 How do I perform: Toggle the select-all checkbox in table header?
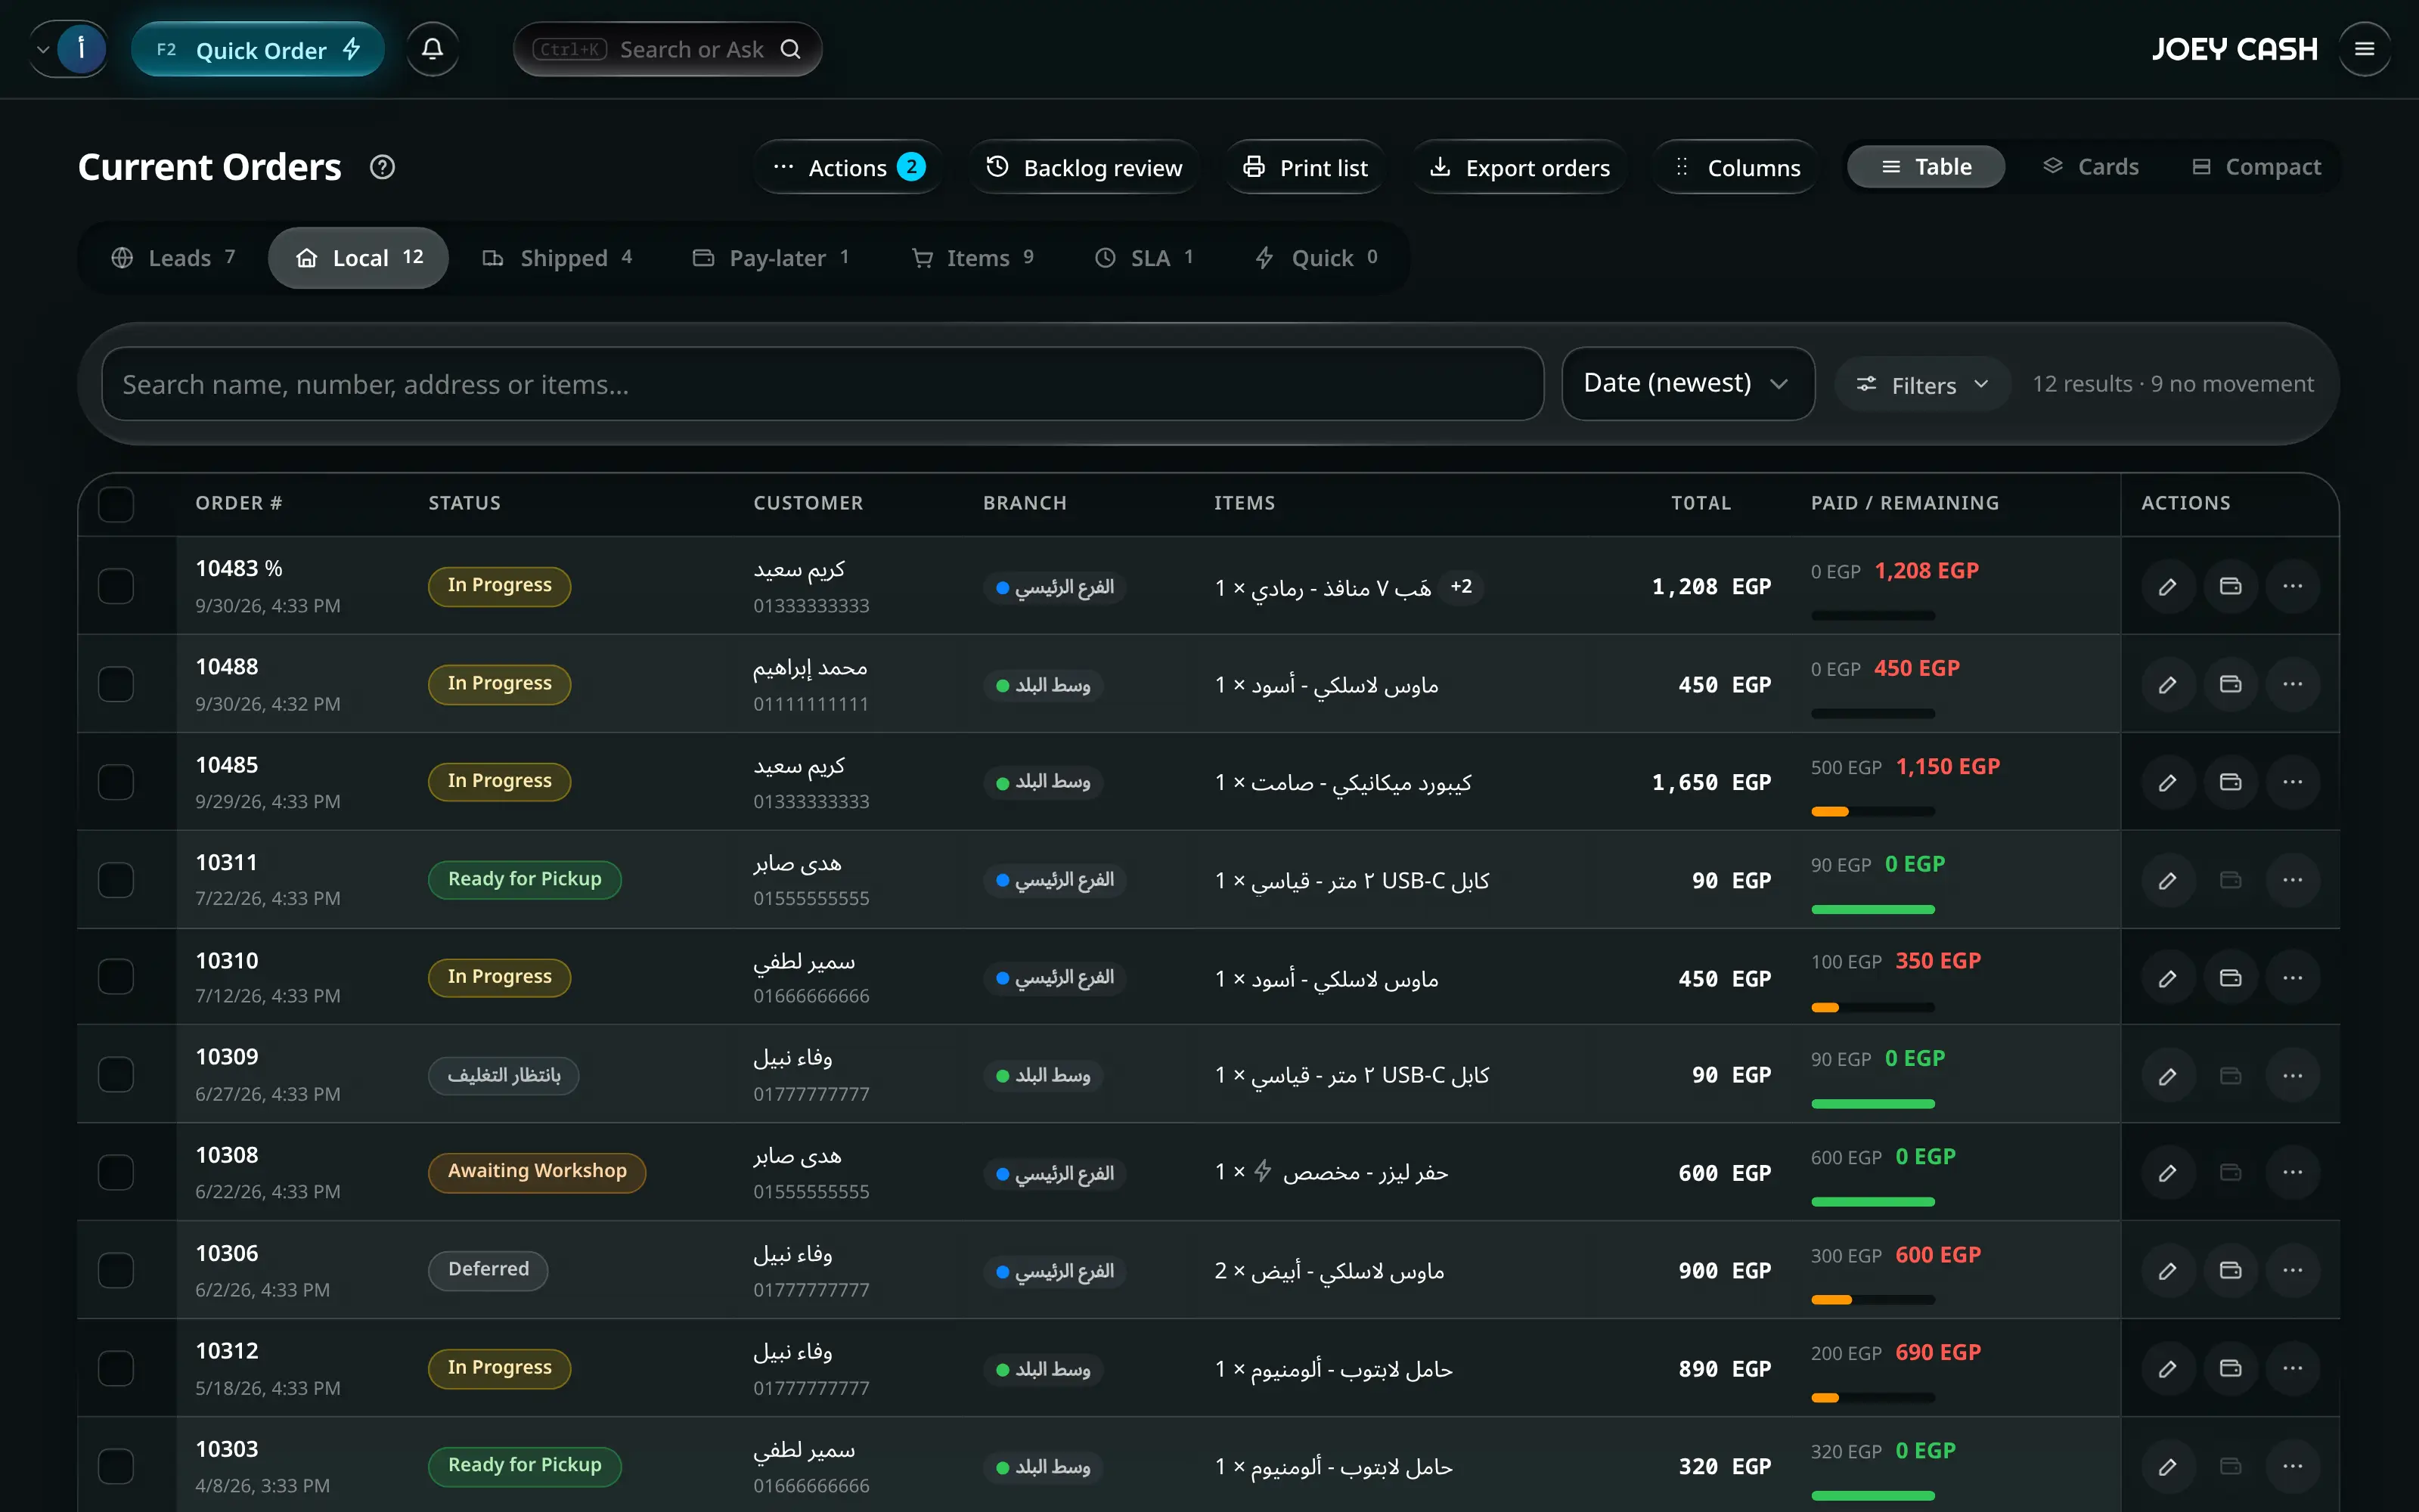coord(116,504)
